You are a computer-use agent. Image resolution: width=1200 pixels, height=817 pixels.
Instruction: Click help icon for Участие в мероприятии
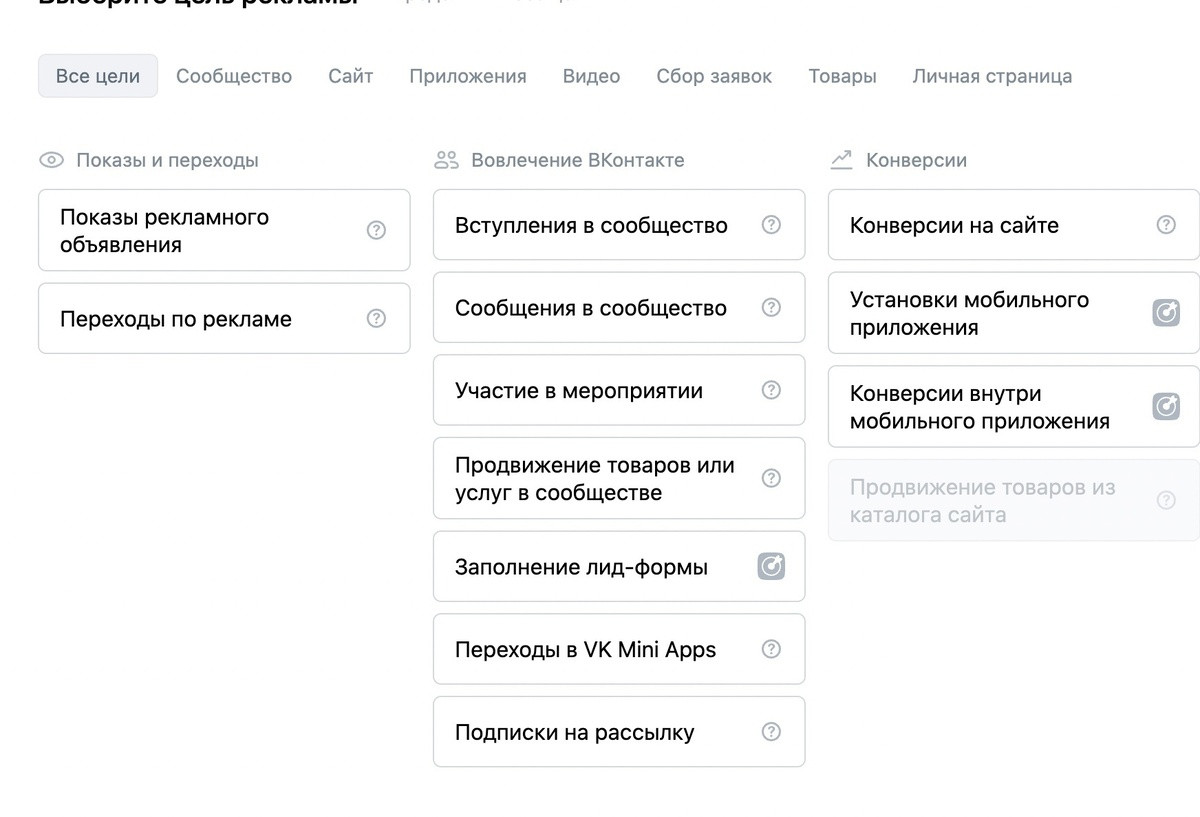point(771,390)
